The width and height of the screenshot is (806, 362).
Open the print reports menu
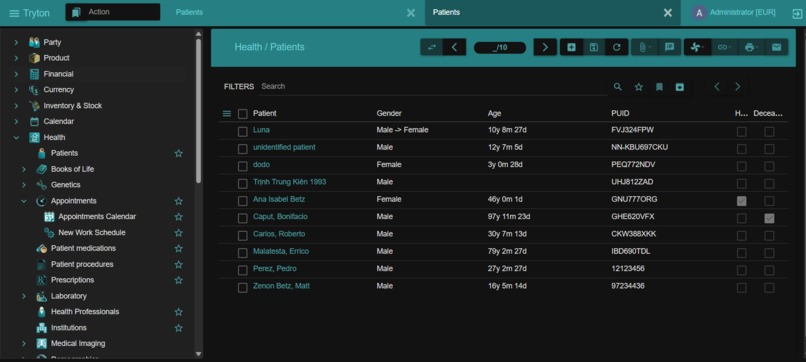pos(751,47)
